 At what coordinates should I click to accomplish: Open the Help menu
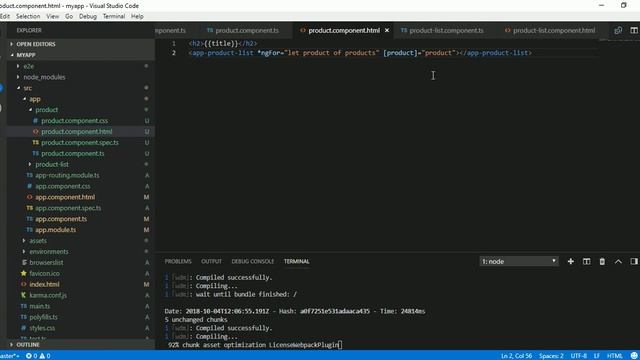pyautogui.click(x=137, y=16)
